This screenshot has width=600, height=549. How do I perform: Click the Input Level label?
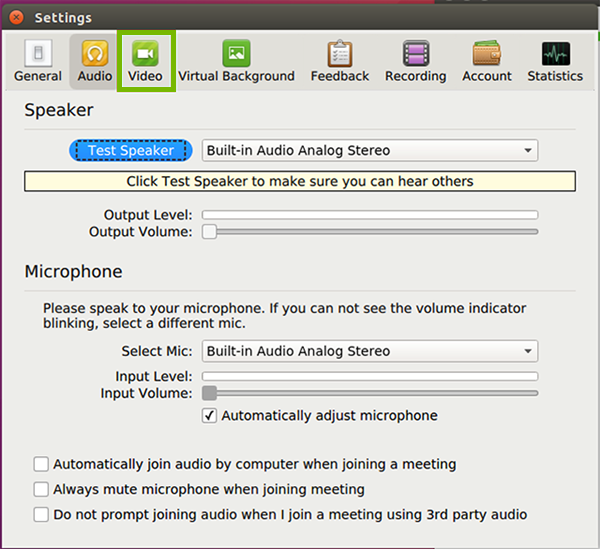(154, 376)
